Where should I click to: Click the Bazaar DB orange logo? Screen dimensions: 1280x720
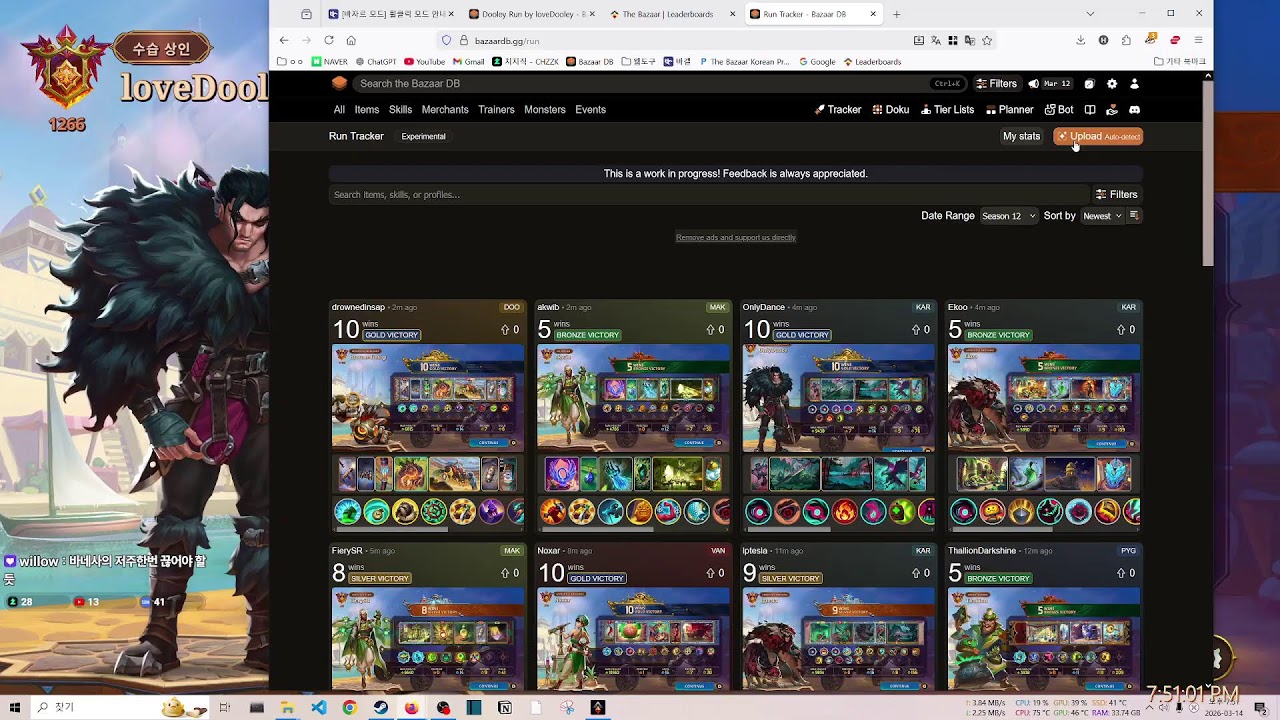339,84
